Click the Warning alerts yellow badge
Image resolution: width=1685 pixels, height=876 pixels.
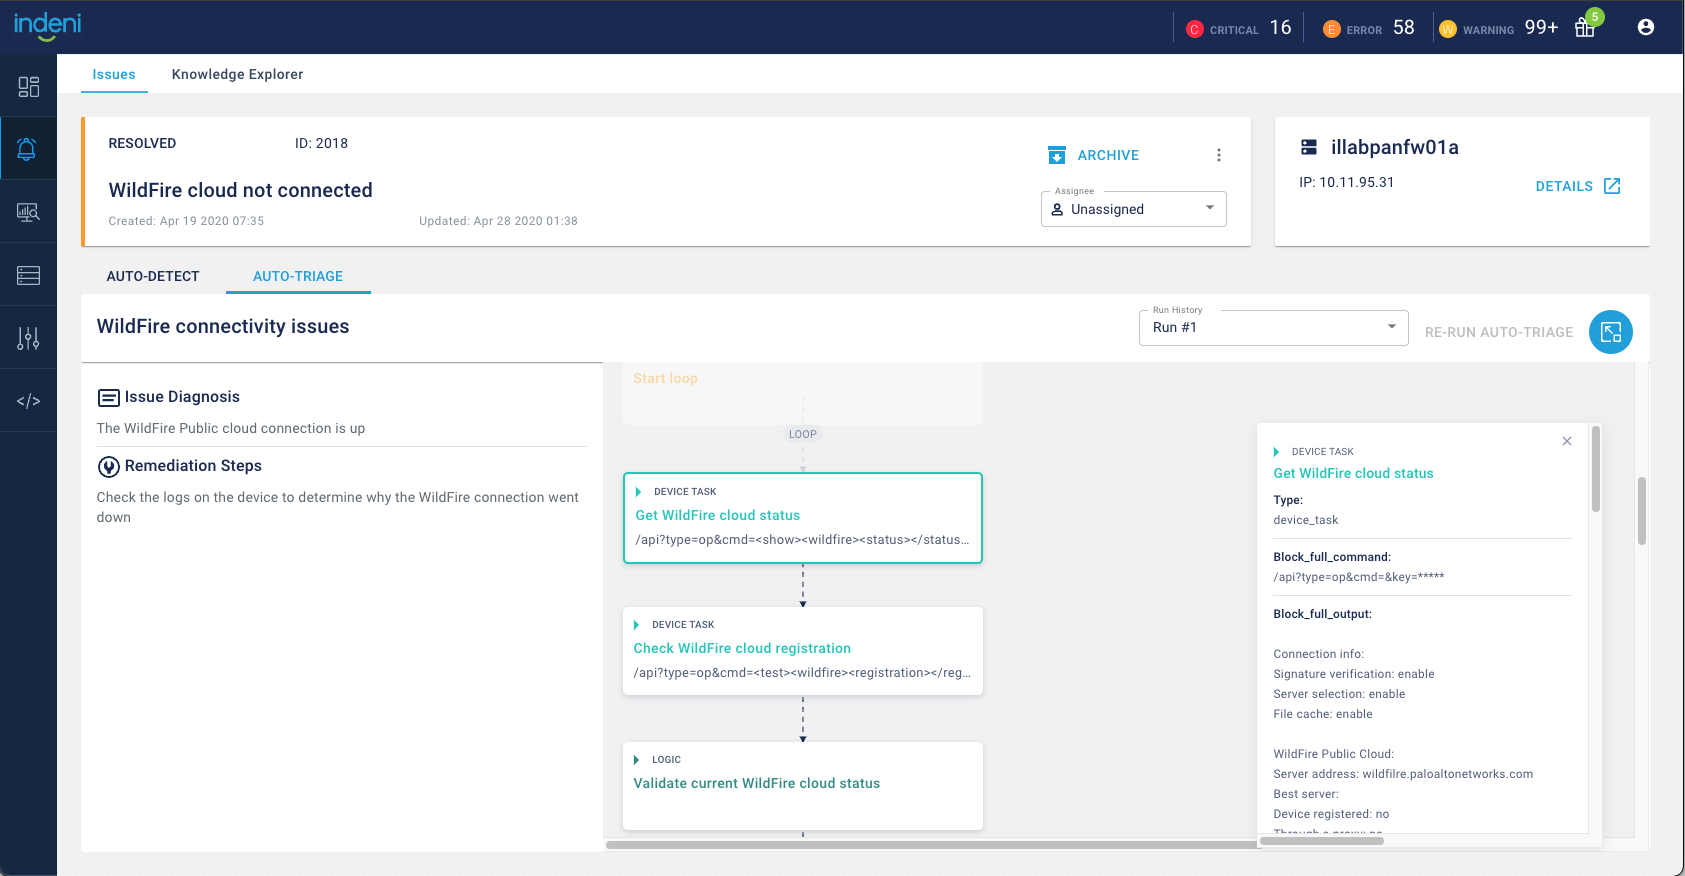click(x=1448, y=29)
